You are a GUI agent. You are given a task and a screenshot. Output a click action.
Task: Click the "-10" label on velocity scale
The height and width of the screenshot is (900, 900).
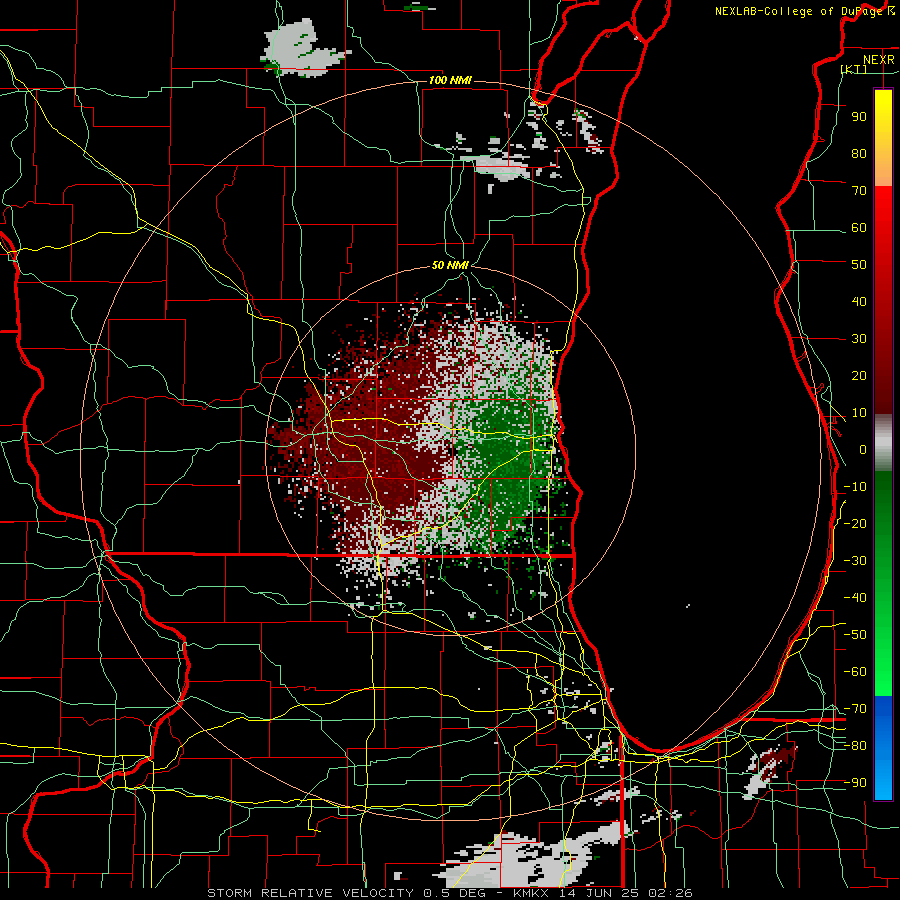pyautogui.click(x=855, y=487)
